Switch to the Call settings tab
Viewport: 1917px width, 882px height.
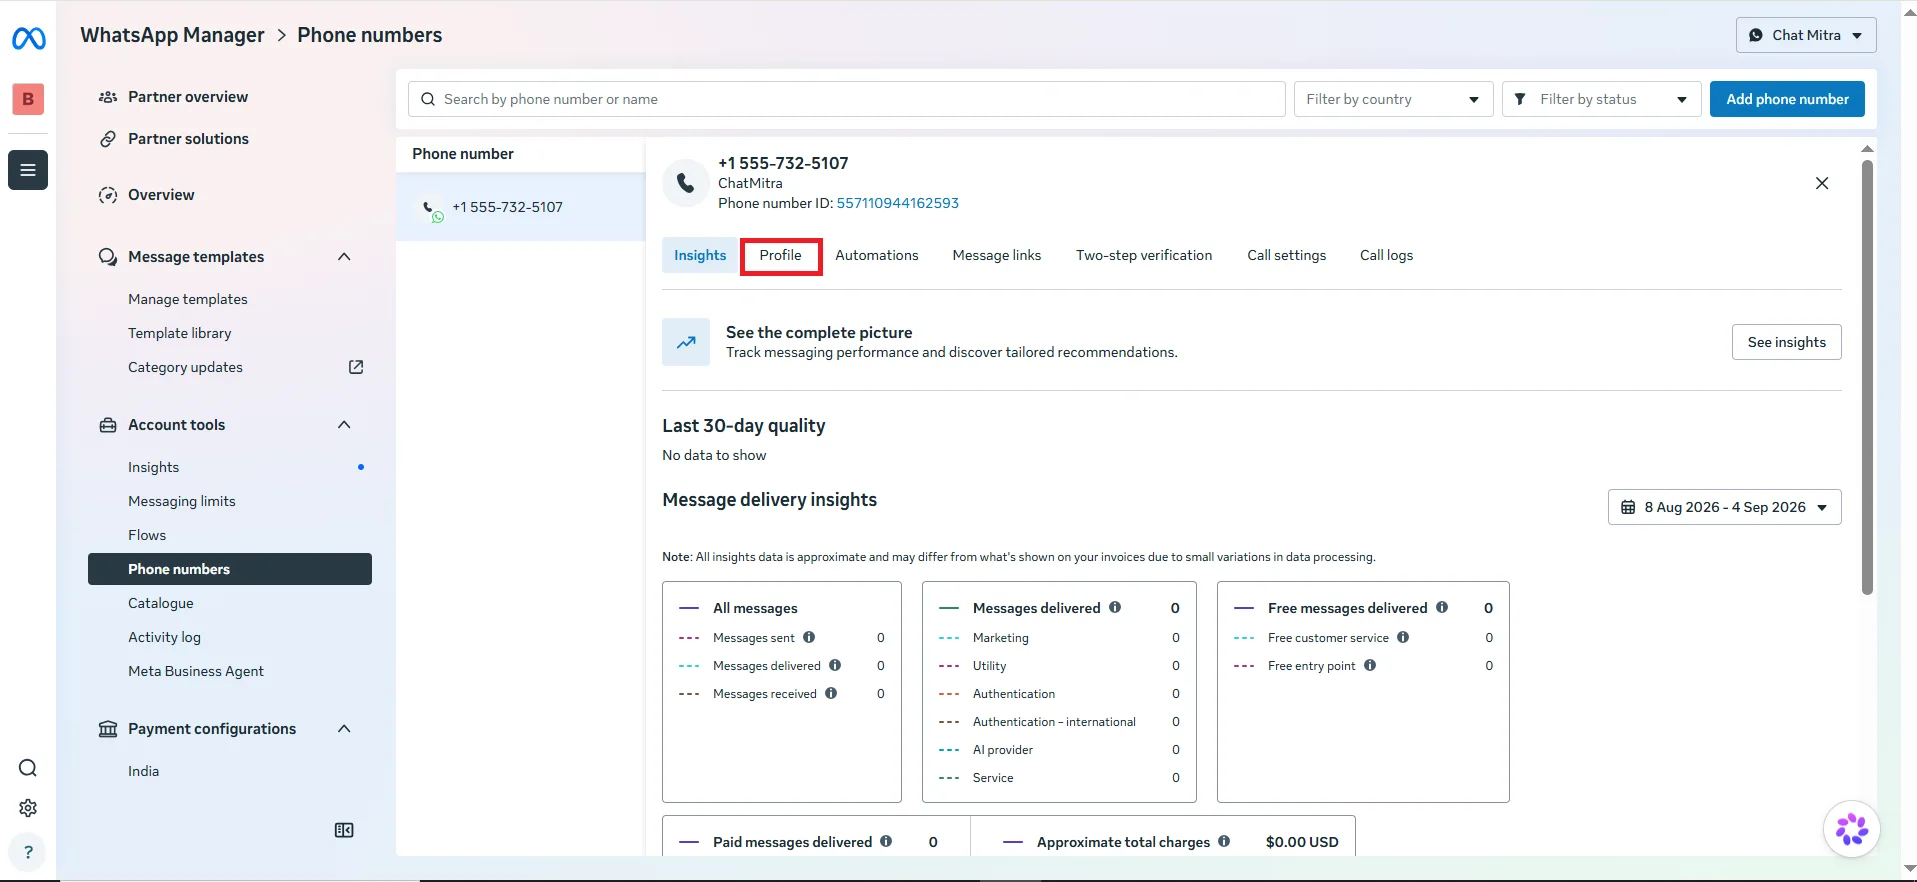click(1286, 256)
